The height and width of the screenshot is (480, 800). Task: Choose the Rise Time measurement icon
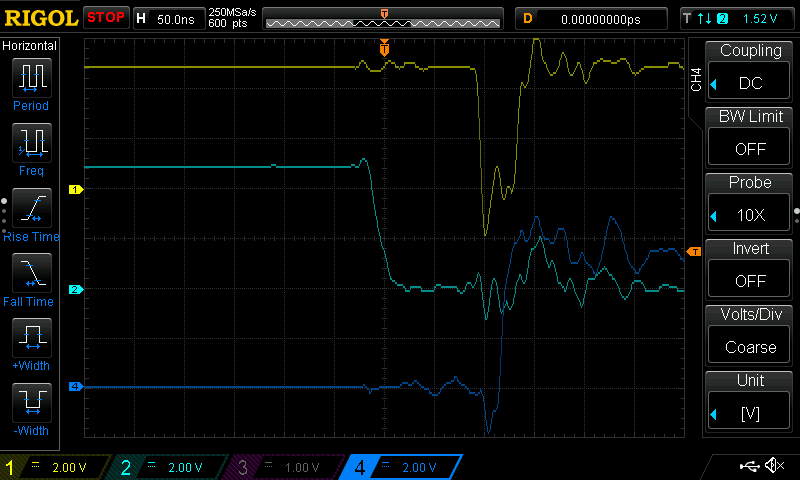30,208
